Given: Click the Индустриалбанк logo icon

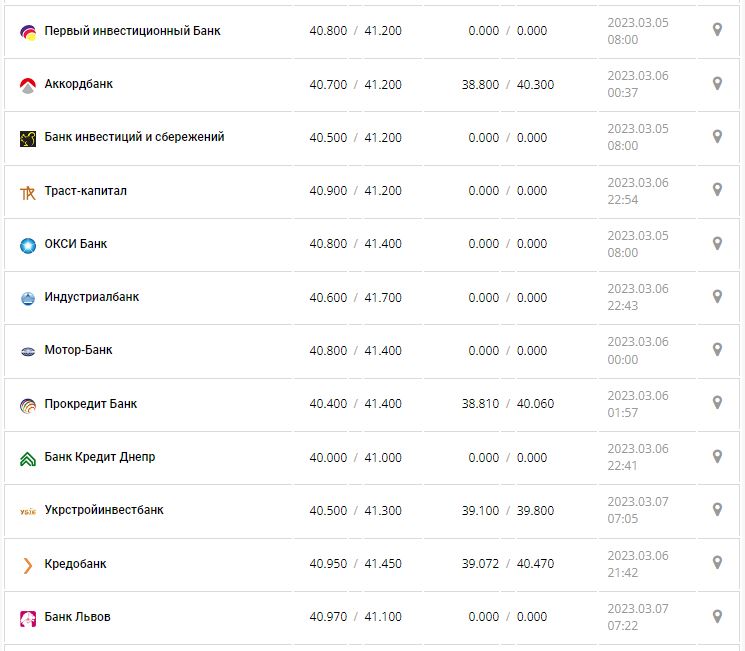Looking at the screenshot, I should click(x=28, y=298).
